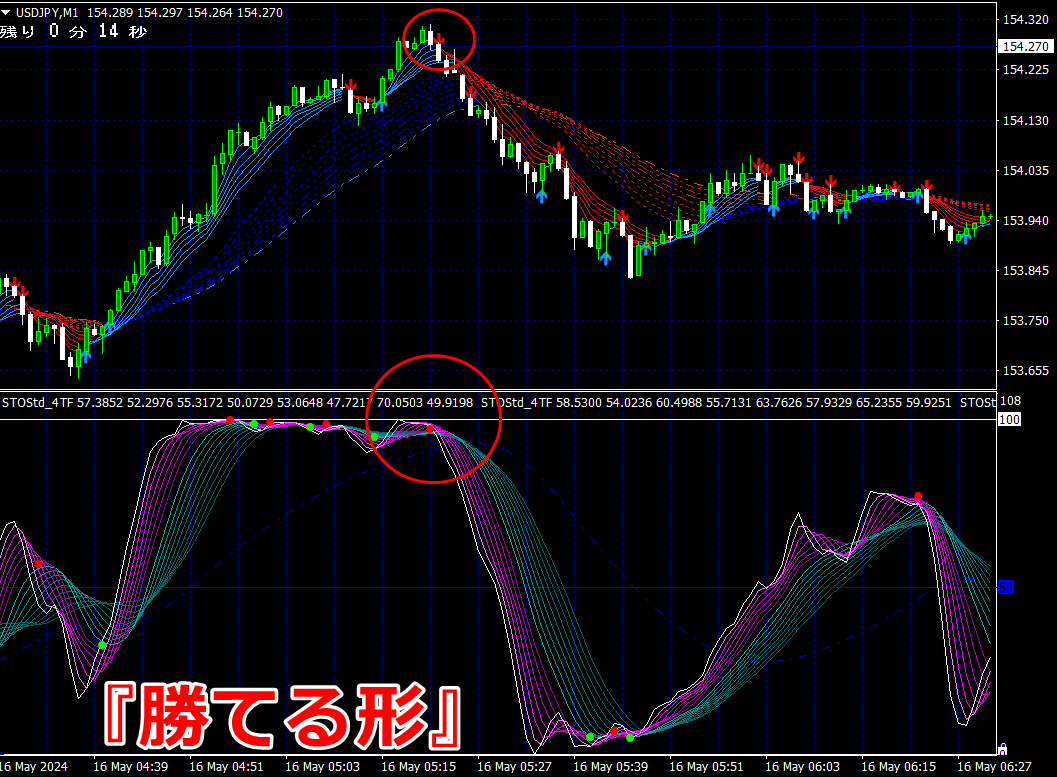Click the 16 May 05:39 time label

[610, 766]
